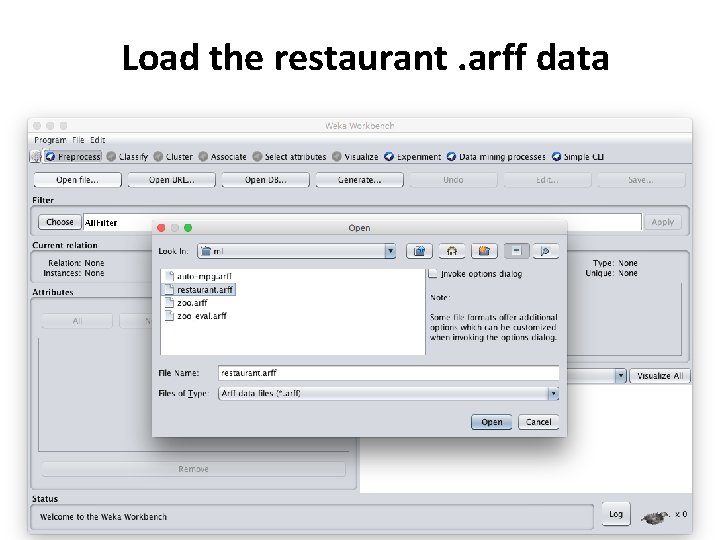Click the zoo_eval.arff file icon
This screenshot has width=720, height=540.
[169, 315]
